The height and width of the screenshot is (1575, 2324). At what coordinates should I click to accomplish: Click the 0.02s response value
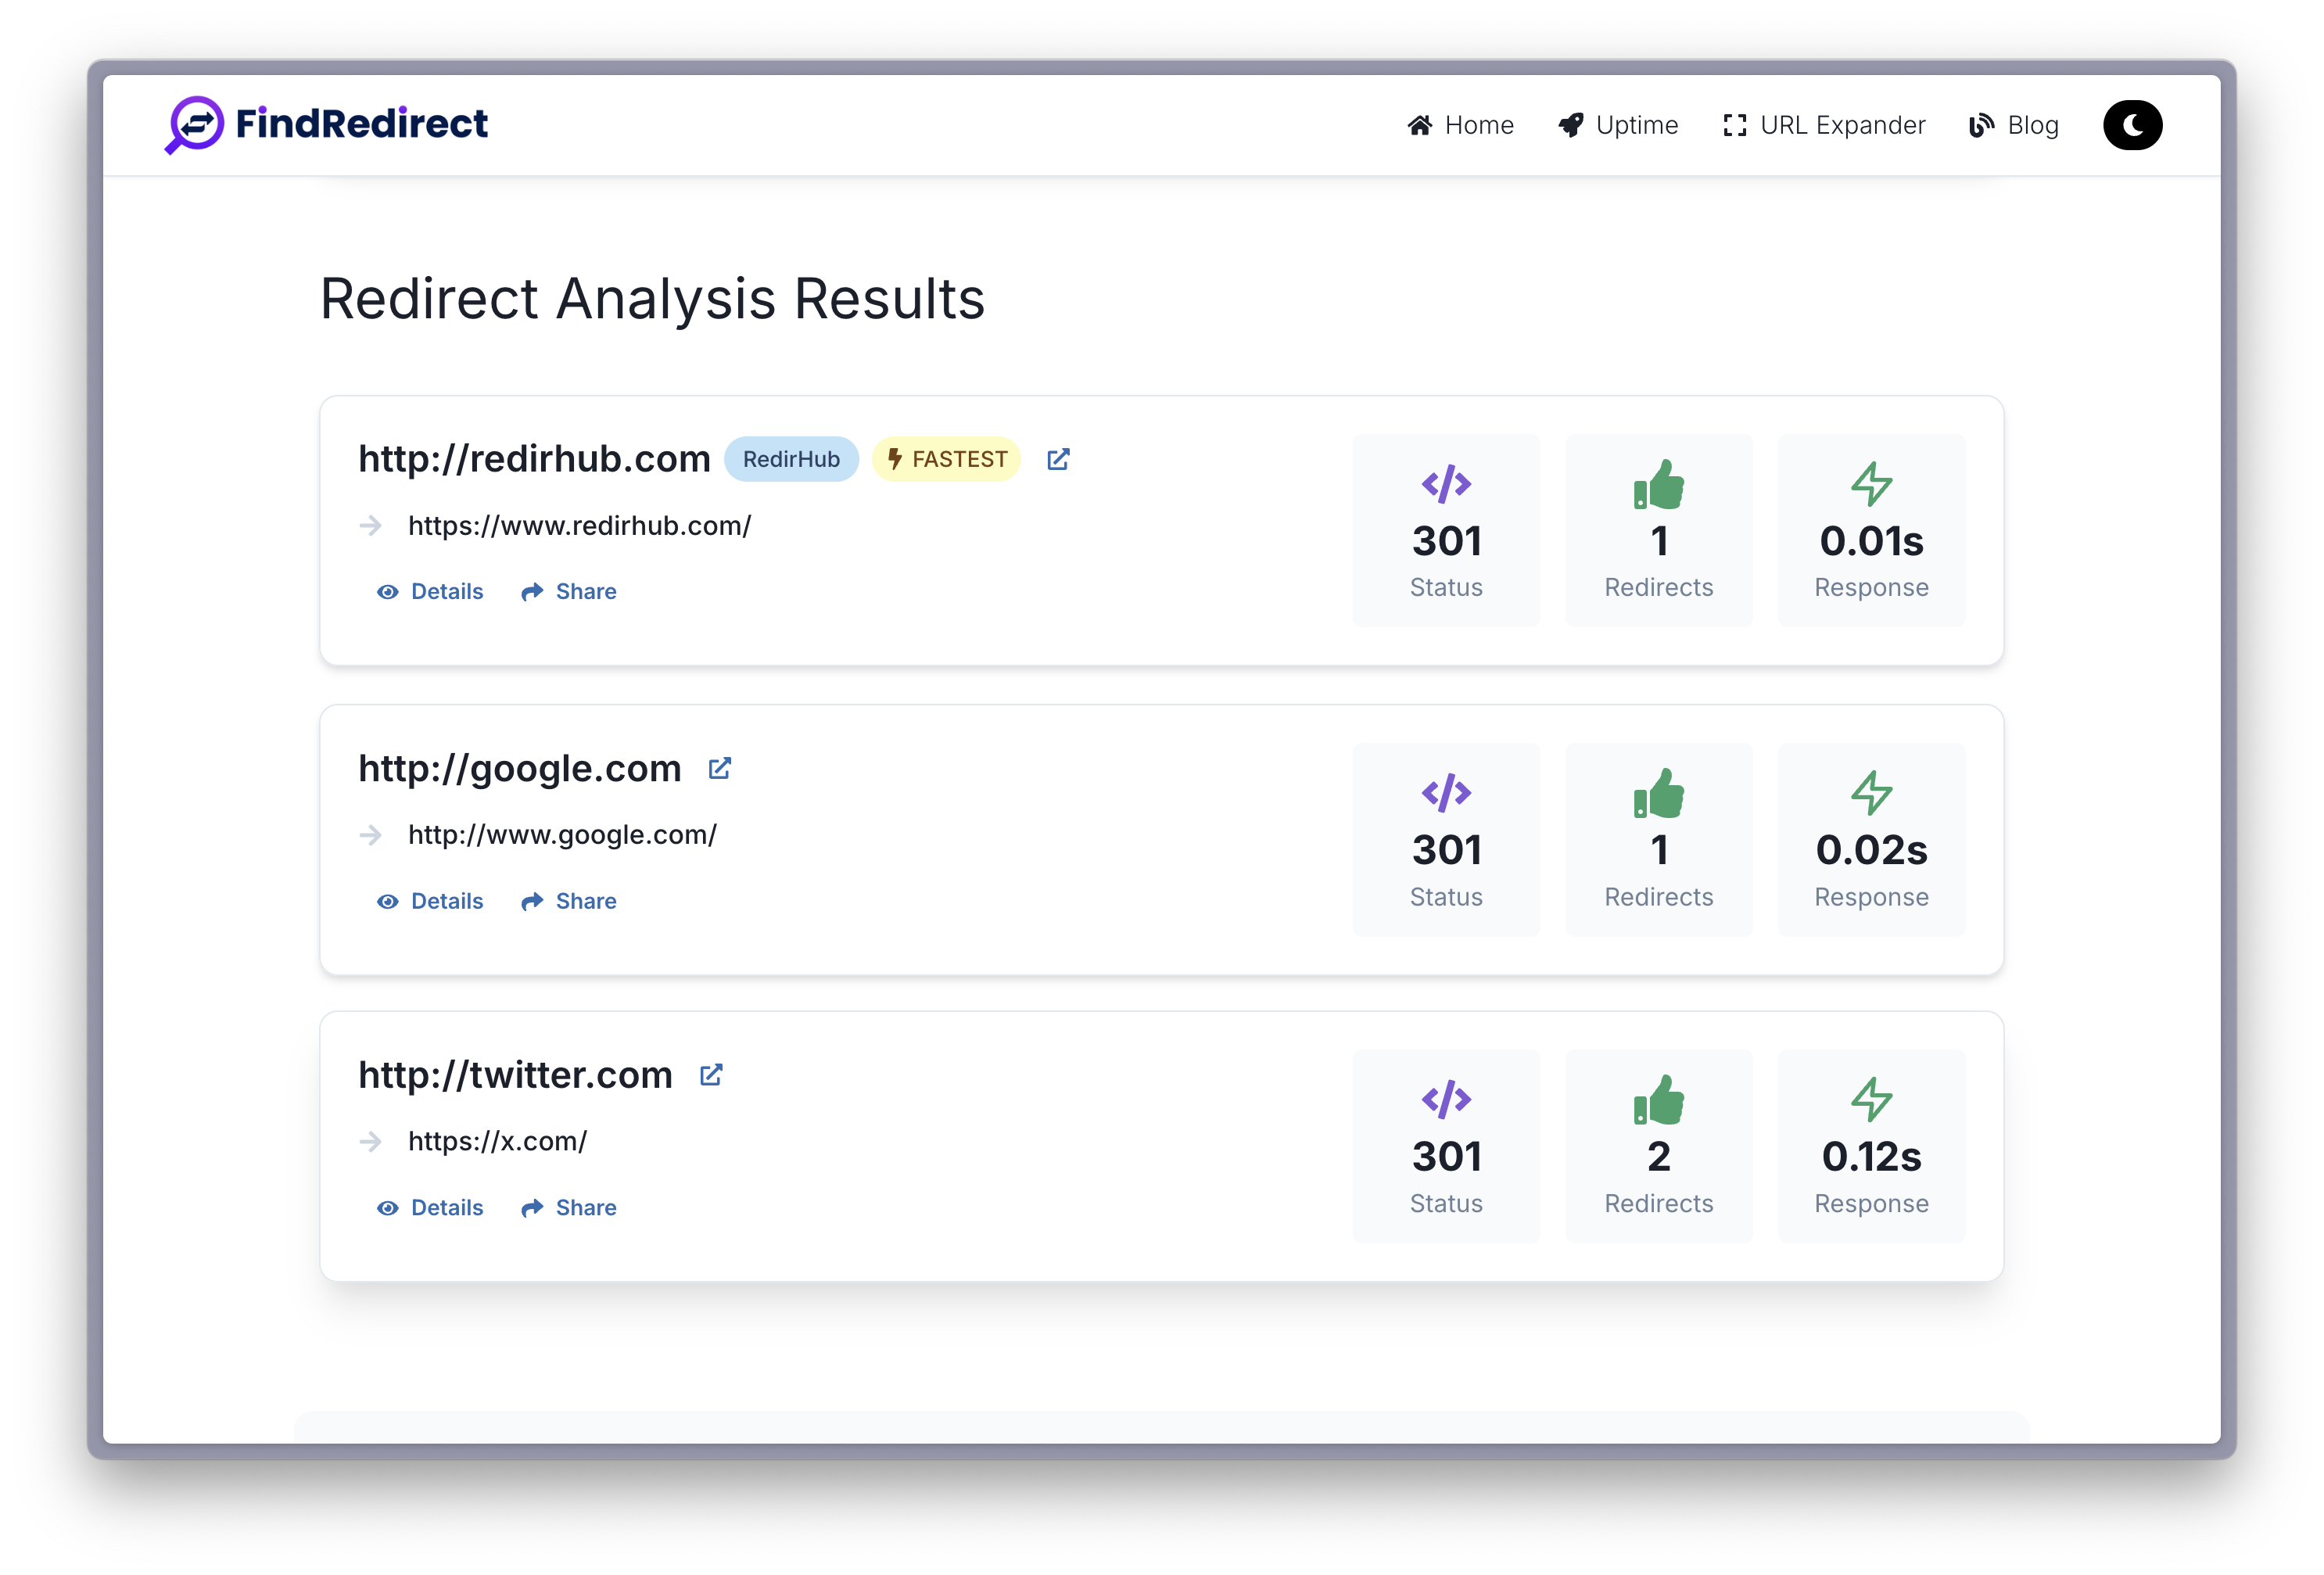1871,850
